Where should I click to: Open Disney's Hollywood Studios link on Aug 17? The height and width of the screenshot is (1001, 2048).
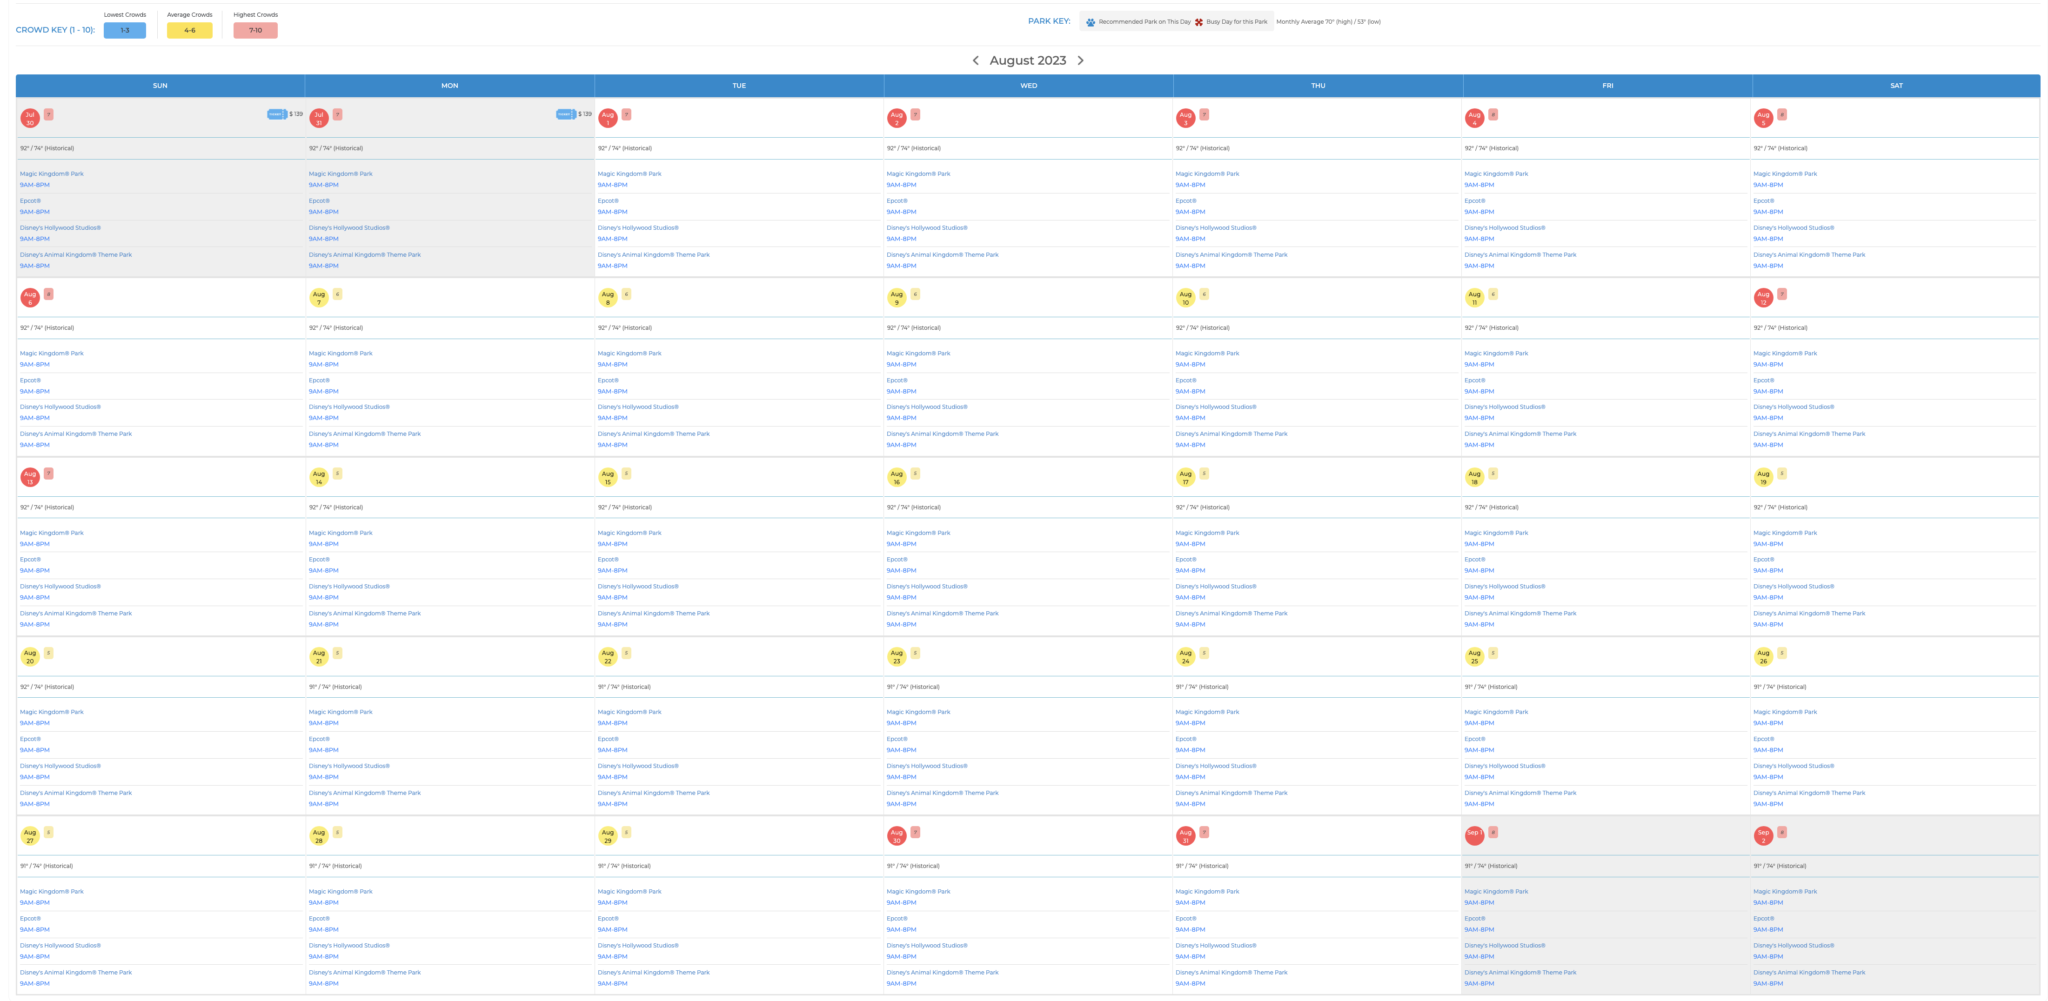1215,587
